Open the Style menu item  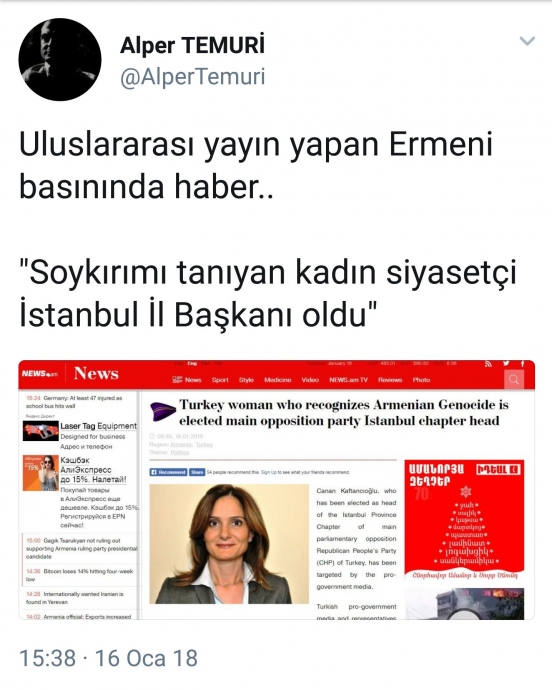pos(246,380)
